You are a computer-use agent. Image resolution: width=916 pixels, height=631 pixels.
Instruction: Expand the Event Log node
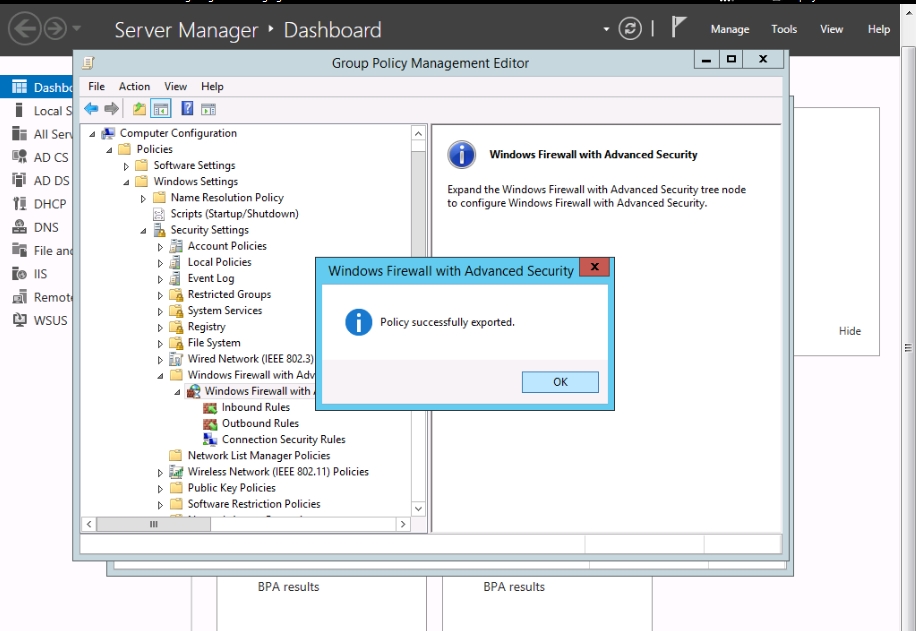[x=160, y=279]
